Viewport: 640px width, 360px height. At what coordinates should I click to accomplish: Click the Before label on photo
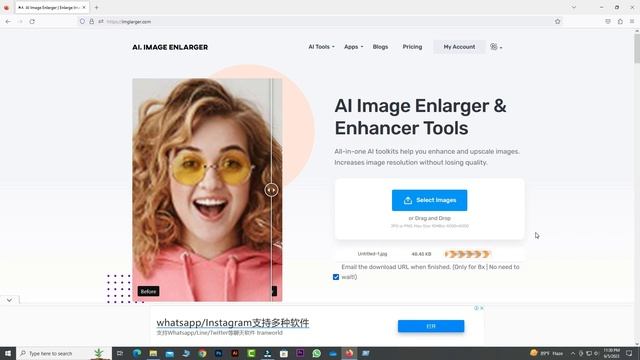(148, 291)
